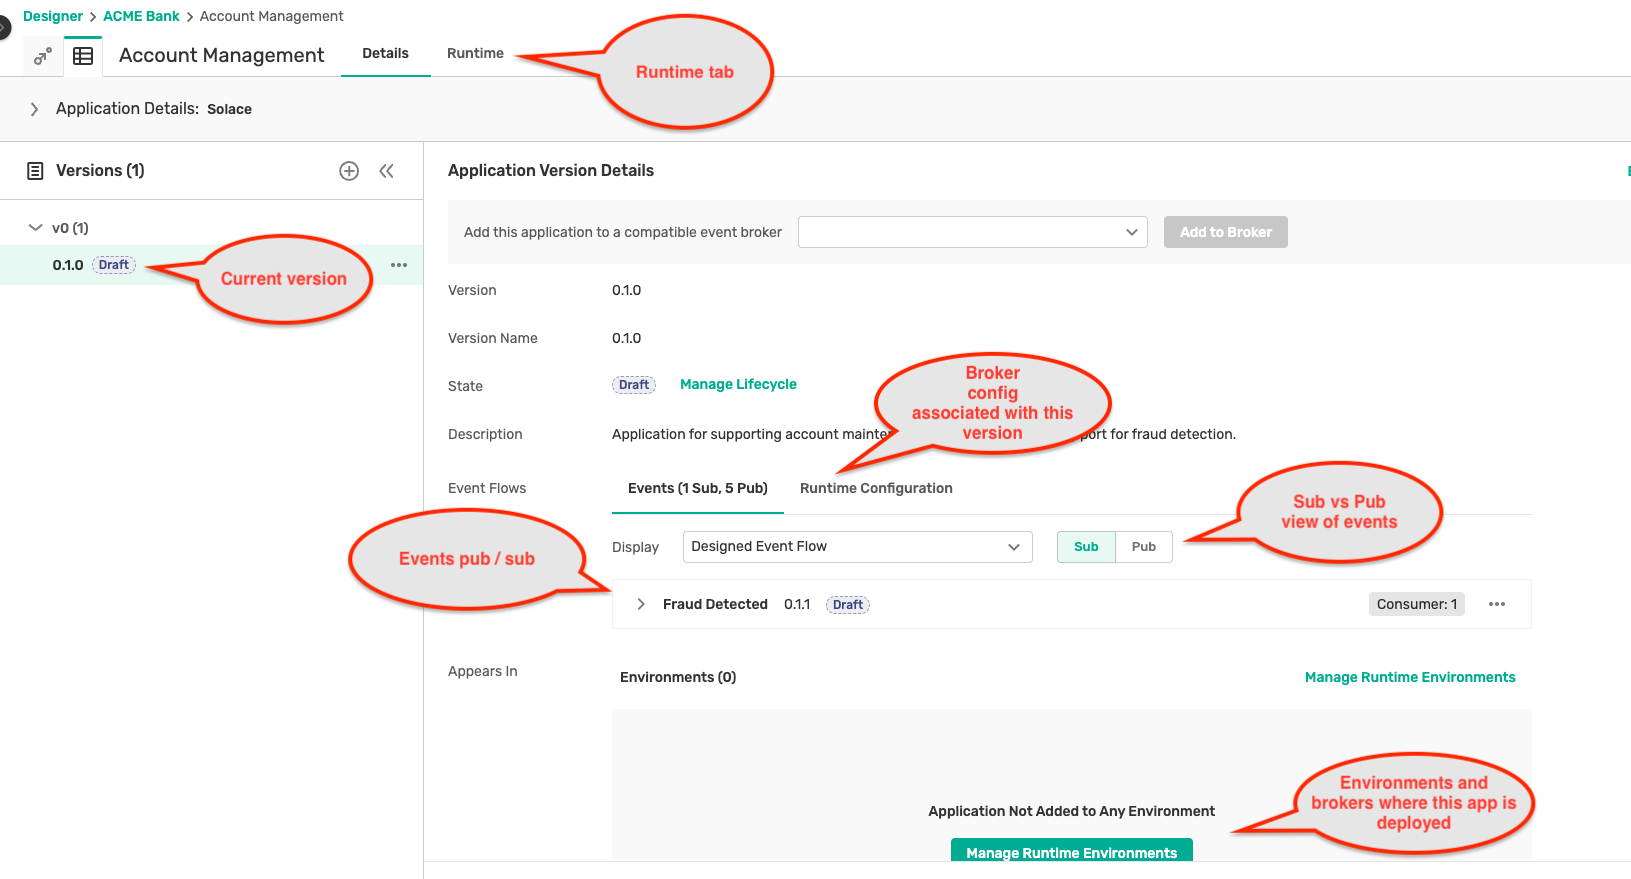The width and height of the screenshot is (1631, 879).
Task: Select version 0.1.0 Draft in list
Action: (68, 265)
